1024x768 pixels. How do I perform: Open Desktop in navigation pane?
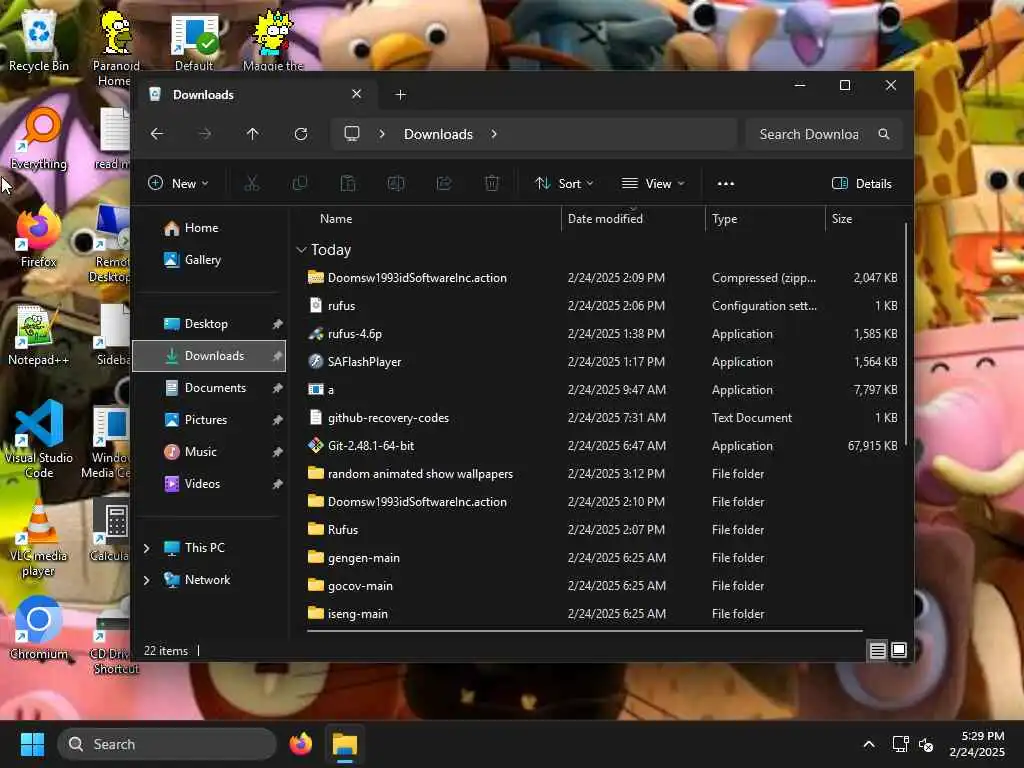[209, 324]
